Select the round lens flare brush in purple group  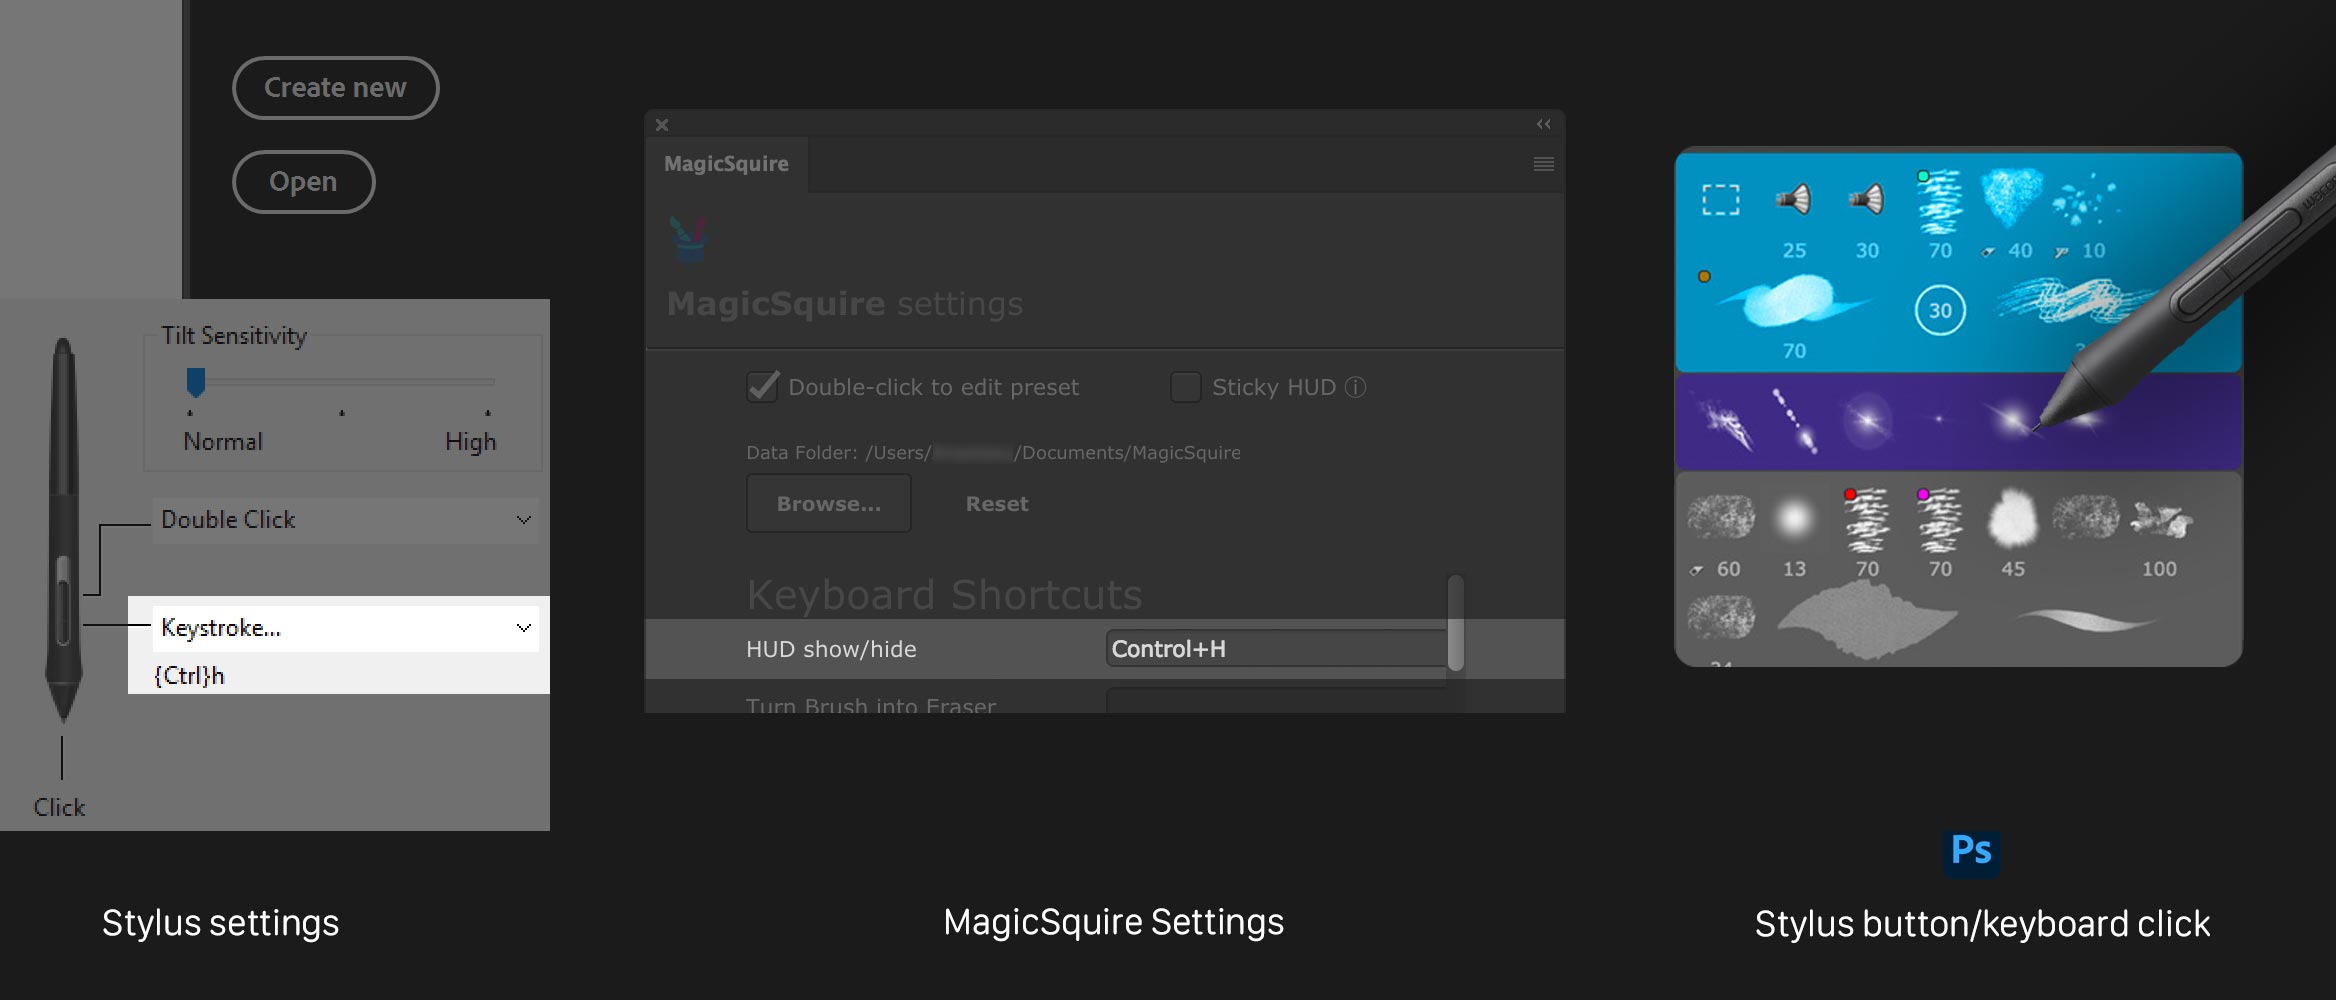1867,419
